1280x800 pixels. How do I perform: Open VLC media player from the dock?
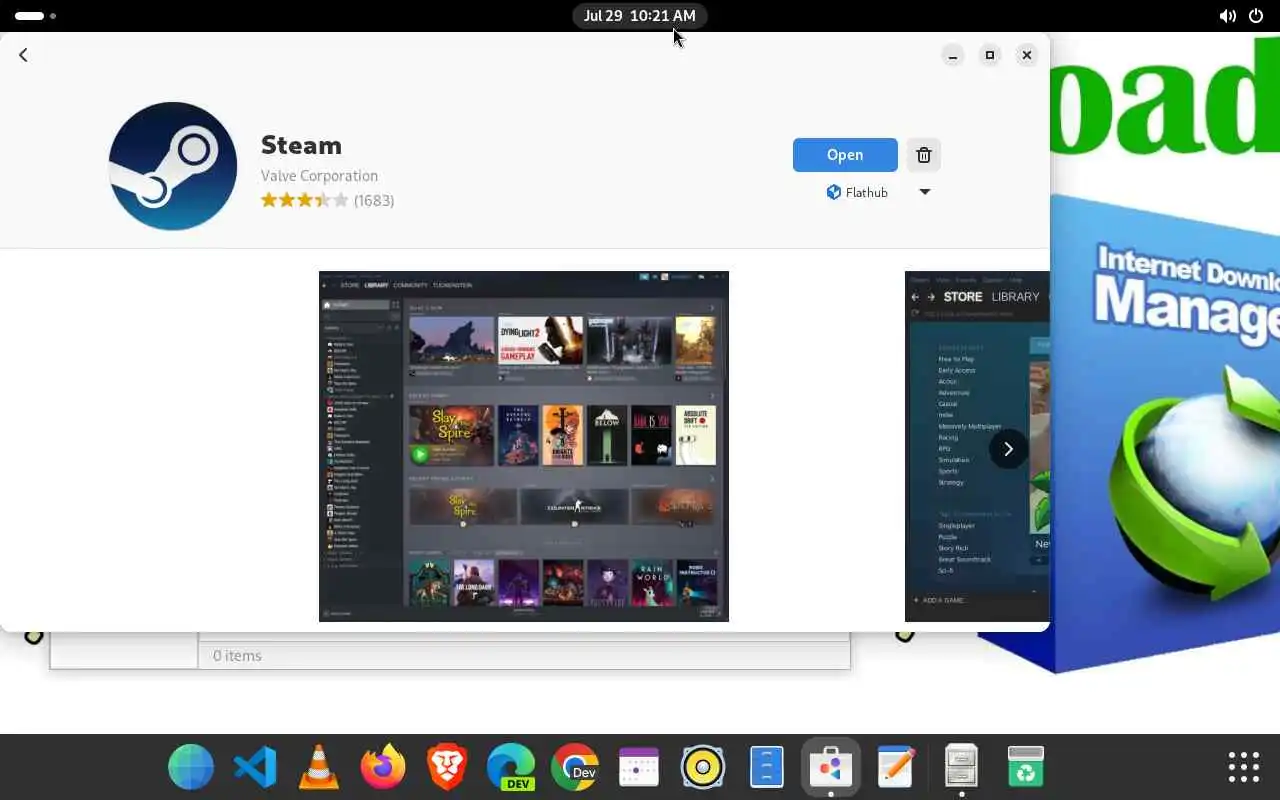[319, 768]
